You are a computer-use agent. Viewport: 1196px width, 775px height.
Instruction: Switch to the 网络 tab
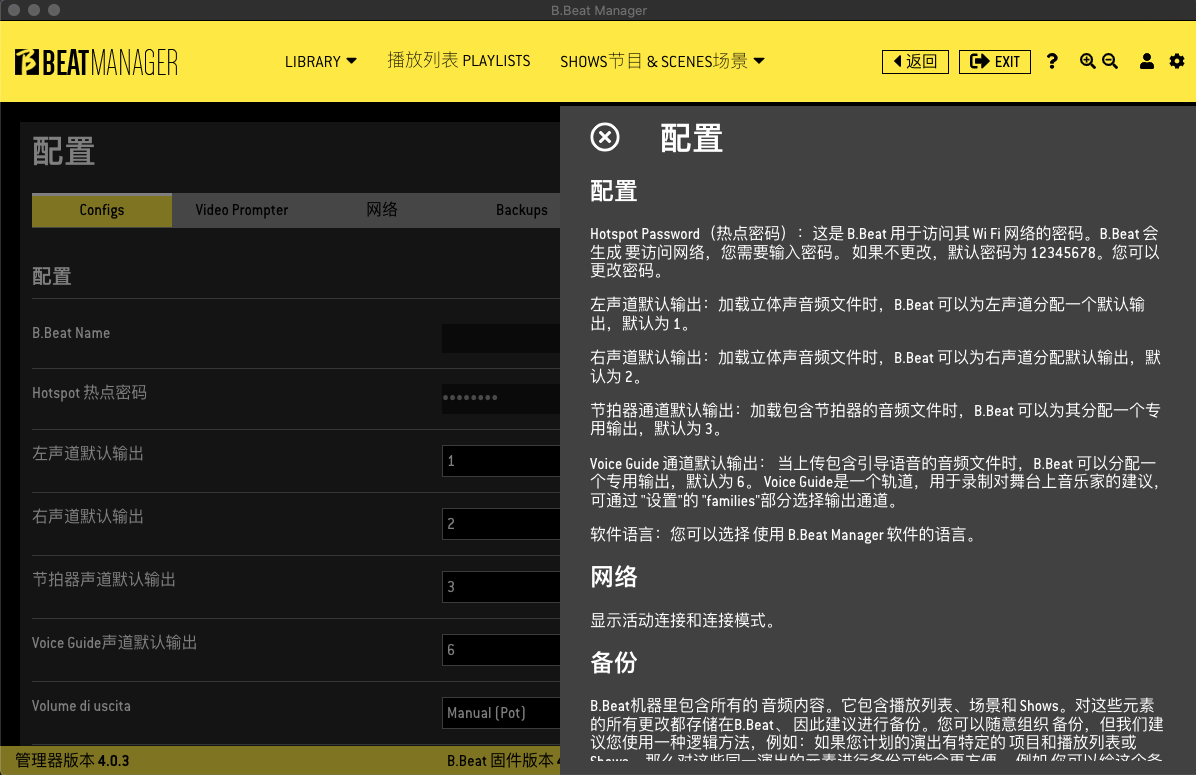[x=381, y=210]
